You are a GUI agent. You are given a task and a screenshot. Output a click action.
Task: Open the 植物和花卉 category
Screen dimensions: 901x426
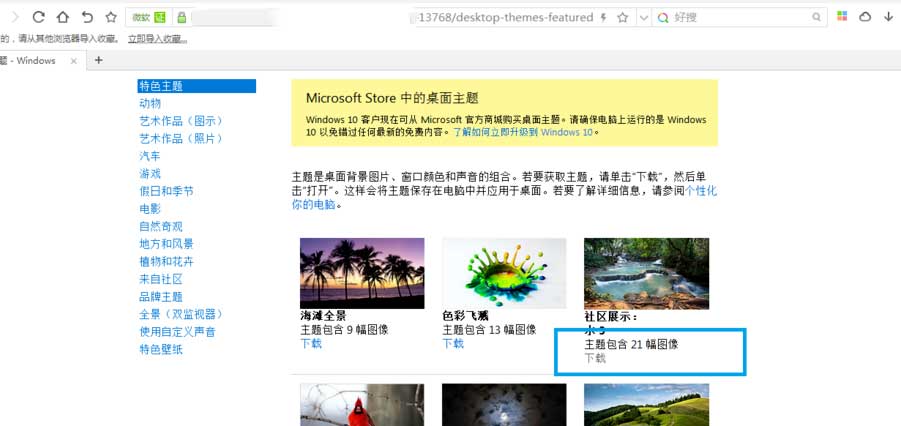166,262
